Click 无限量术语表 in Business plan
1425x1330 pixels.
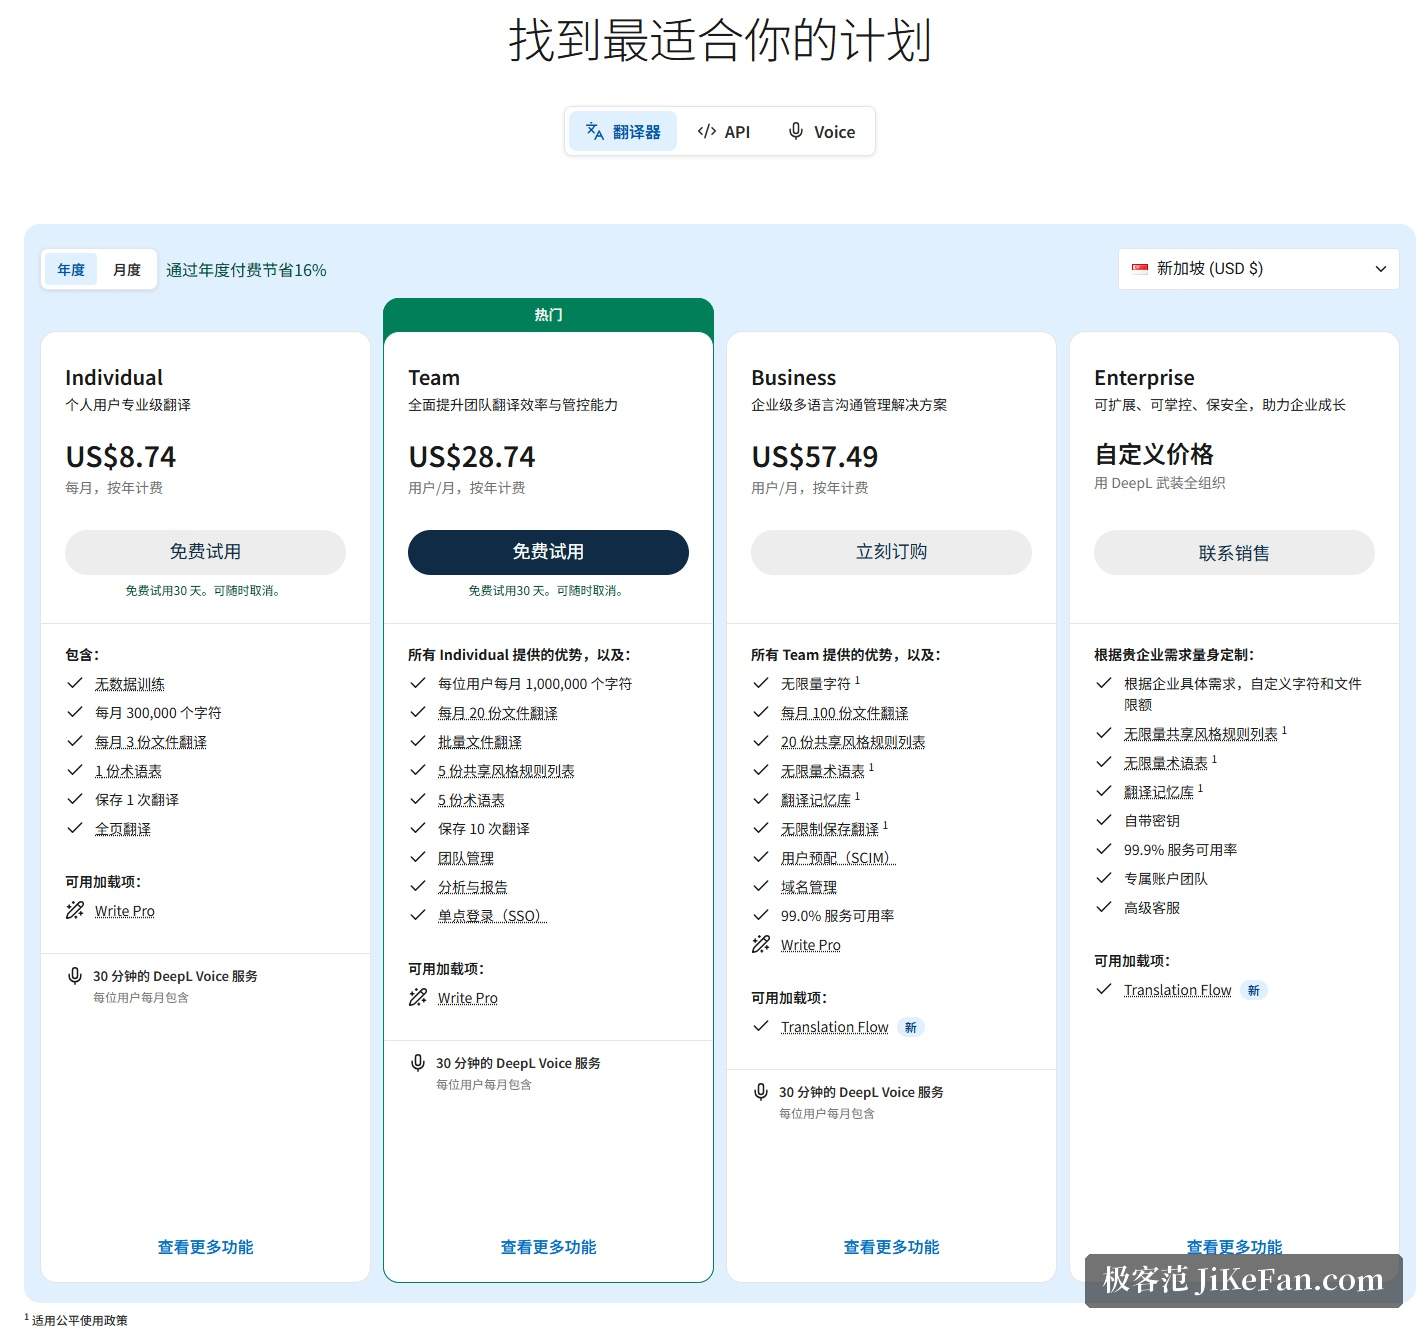(823, 771)
